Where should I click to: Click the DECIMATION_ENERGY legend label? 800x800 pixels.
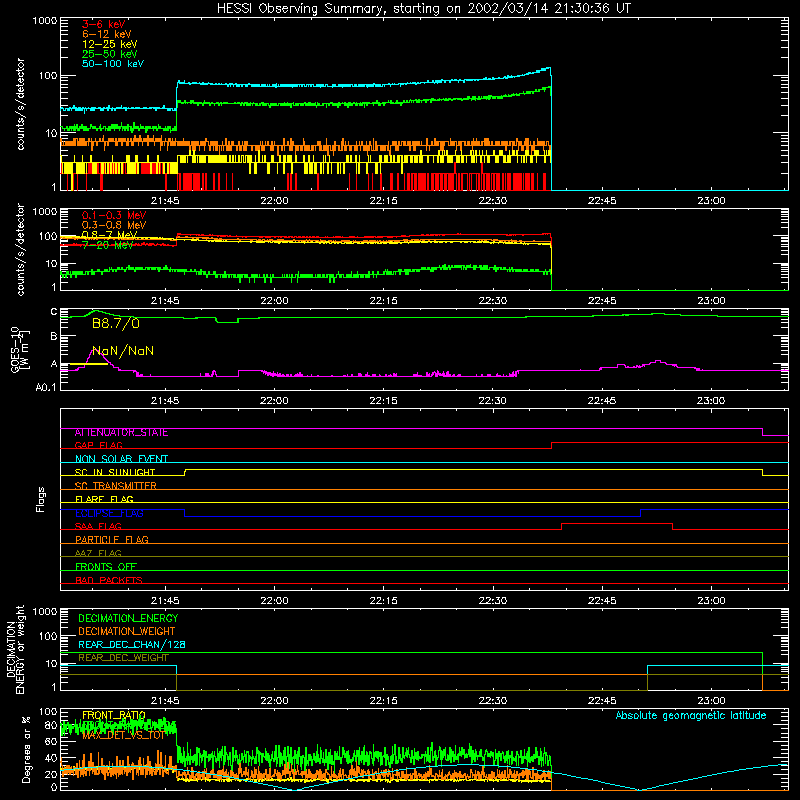[x=128, y=618]
